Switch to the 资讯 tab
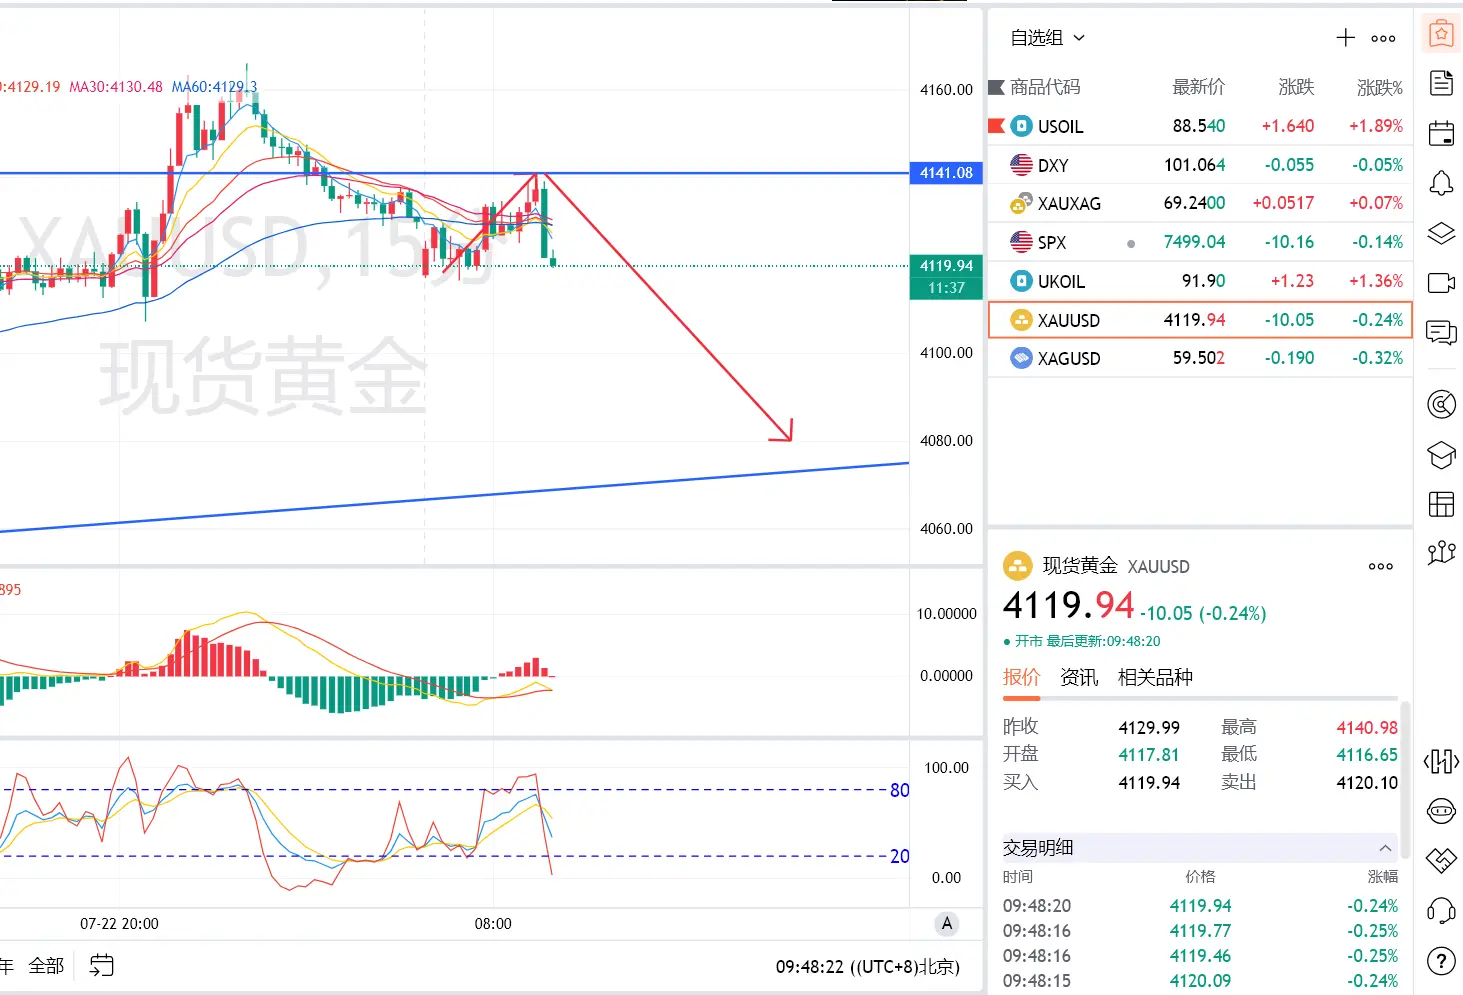Screen dimensions: 1463x995 1078,677
